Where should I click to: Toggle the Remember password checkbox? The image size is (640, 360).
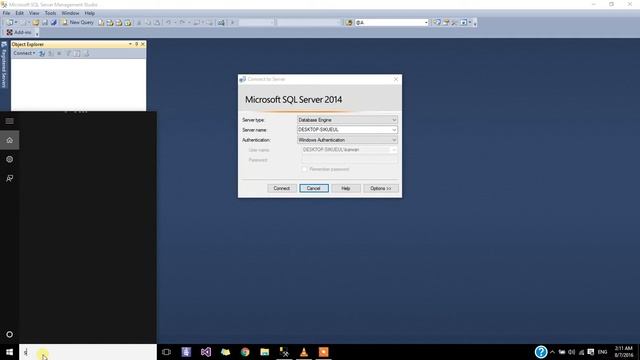coord(304,169)
